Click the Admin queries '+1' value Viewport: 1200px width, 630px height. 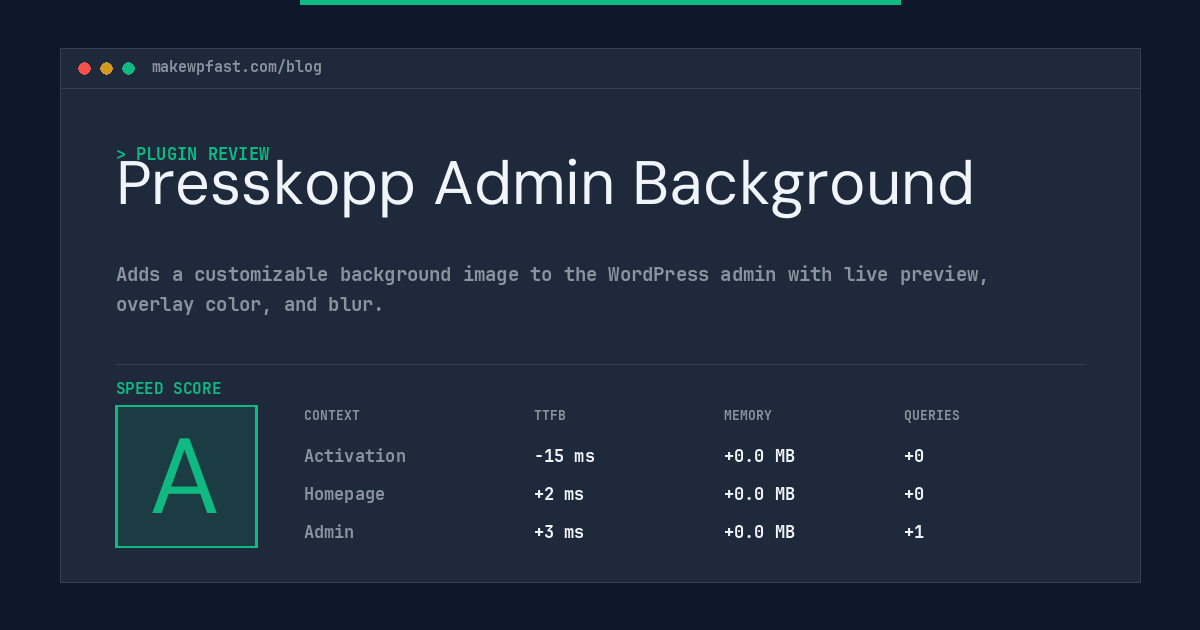[x=914, y=532]
